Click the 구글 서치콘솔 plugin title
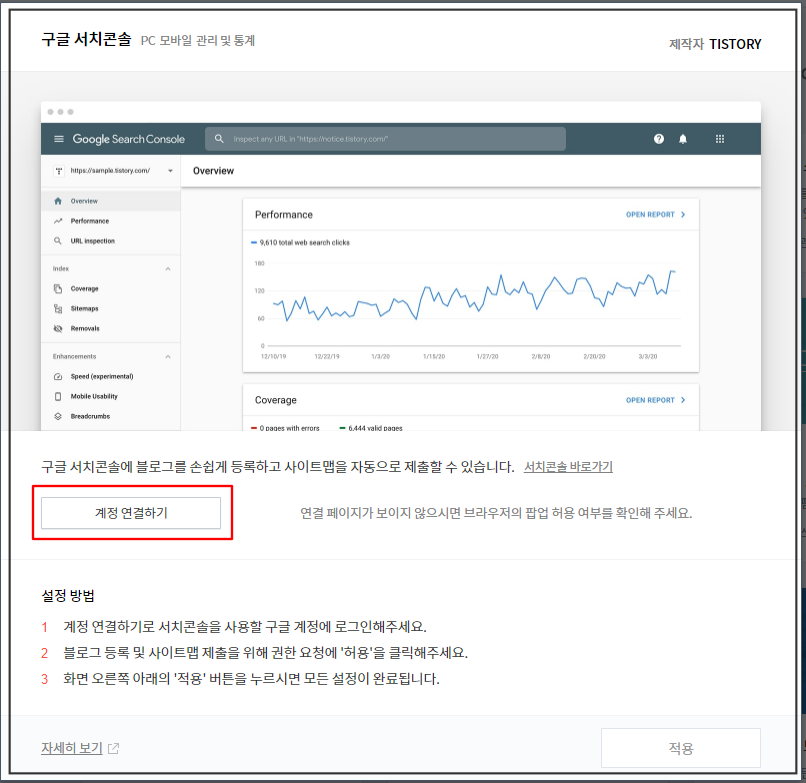This screenshot has width=806, height=783. (86, 40)
